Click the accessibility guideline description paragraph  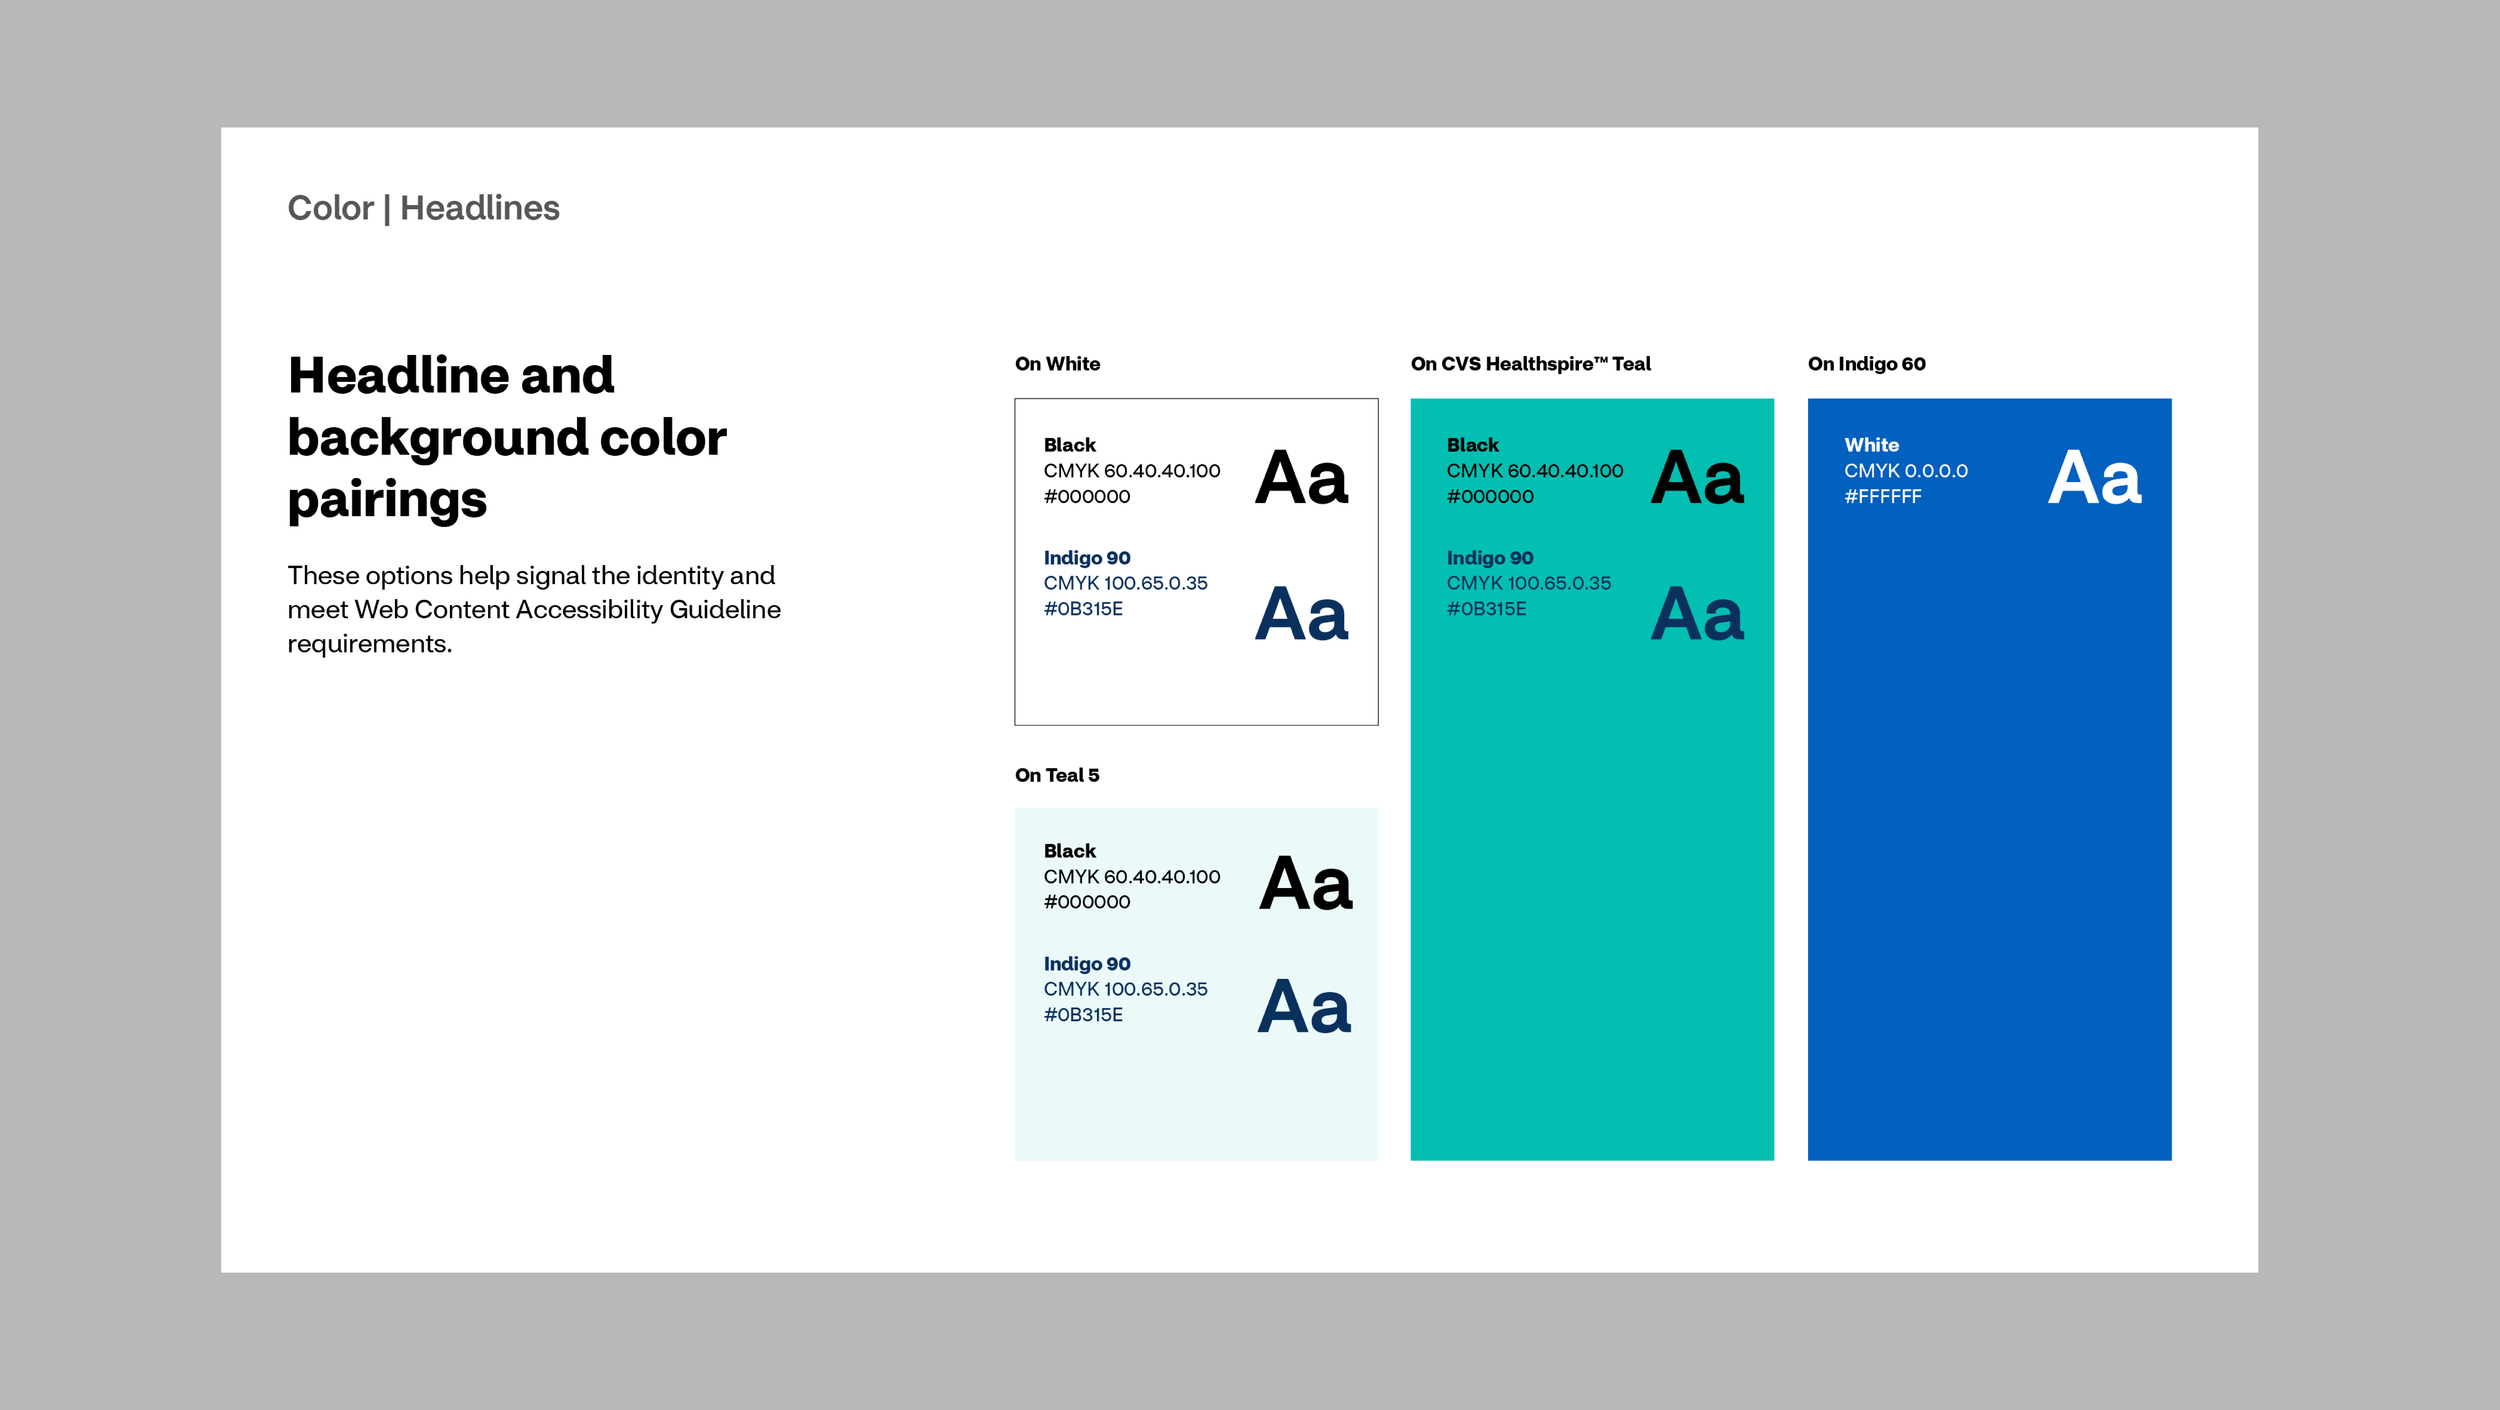pyautogui.click(x=533, y=609)
